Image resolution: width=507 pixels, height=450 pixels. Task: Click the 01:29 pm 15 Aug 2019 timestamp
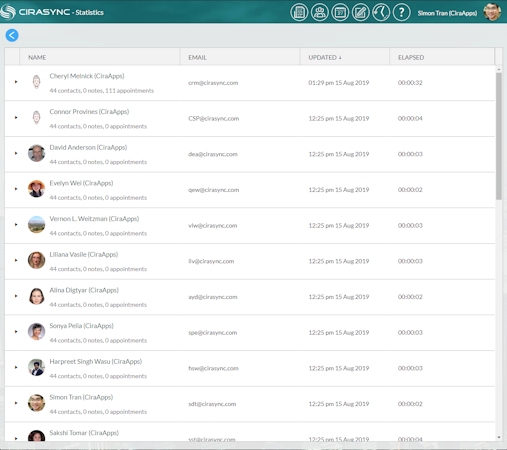coord(339,83)
